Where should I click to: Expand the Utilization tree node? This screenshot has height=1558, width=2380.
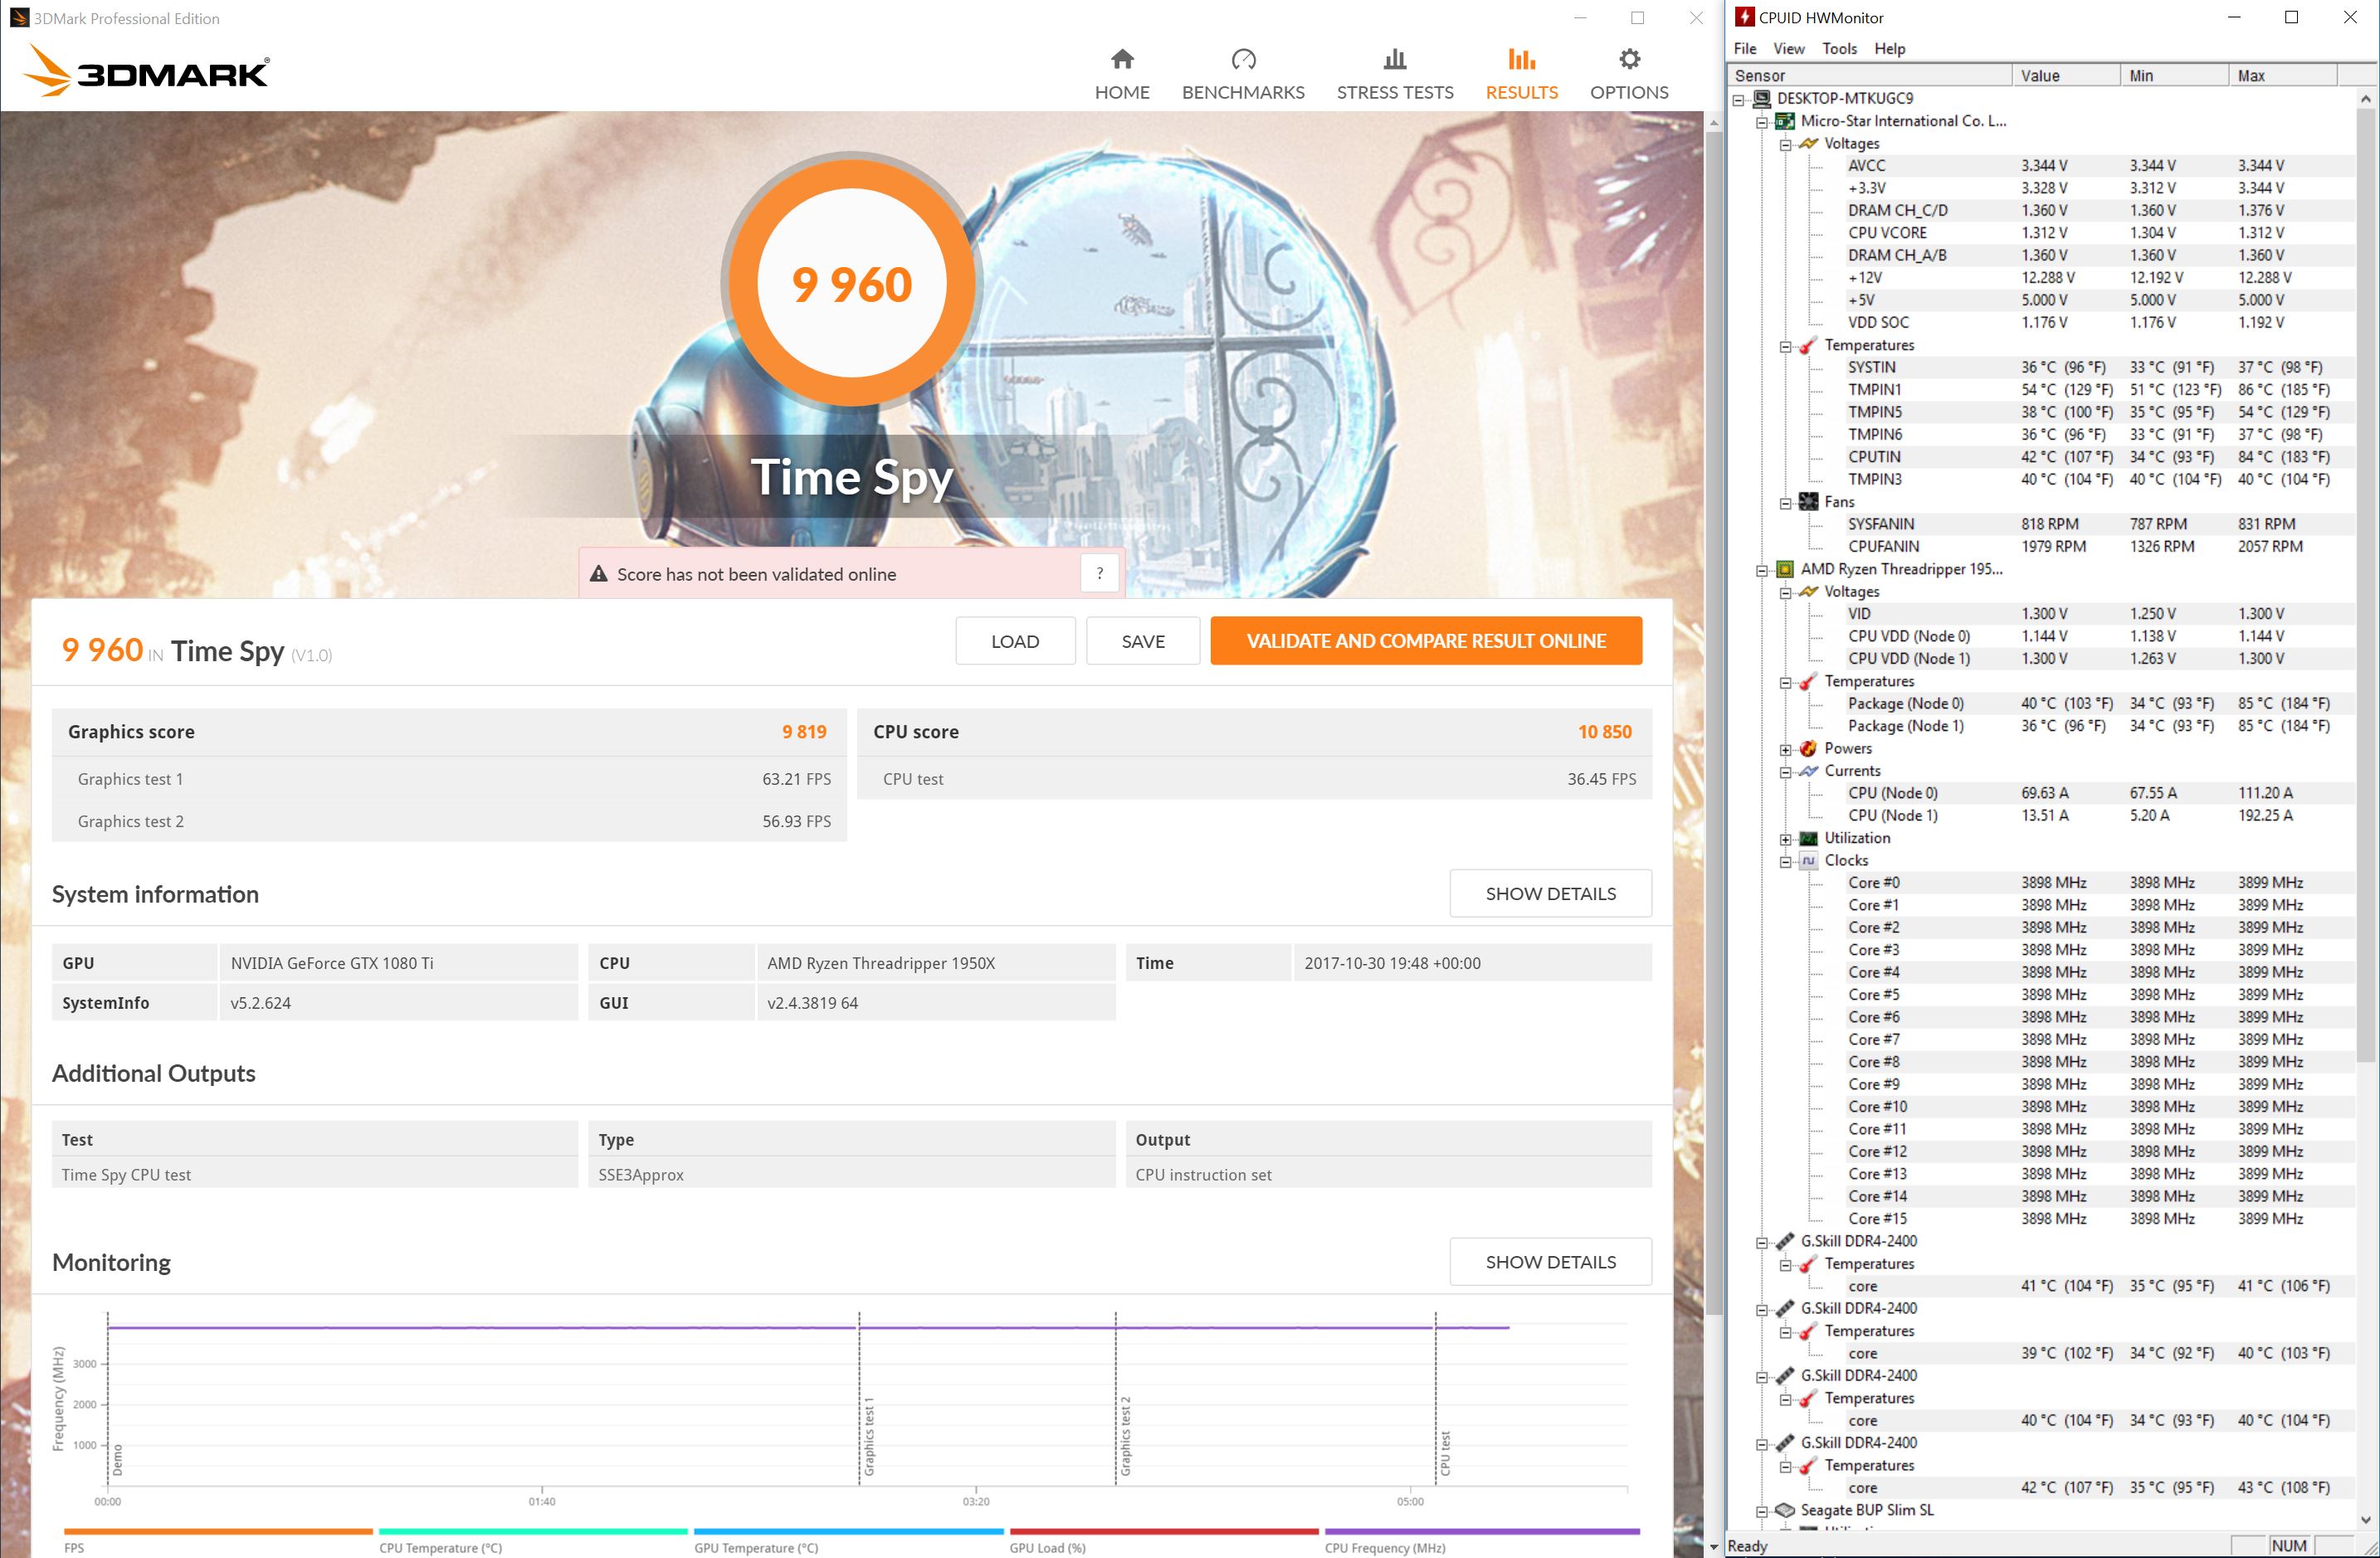pyautogui.click(x=1785, y=839)
